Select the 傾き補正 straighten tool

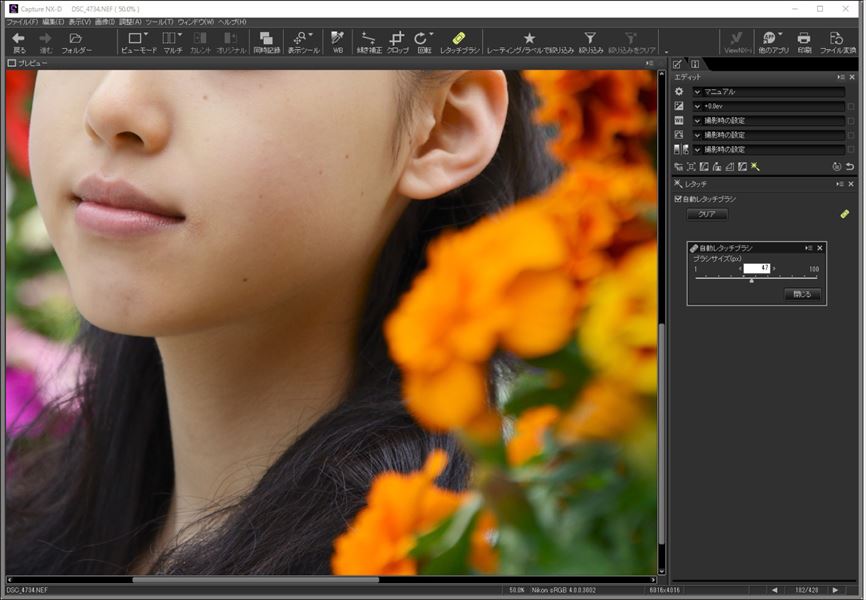(x=368, y=38)
